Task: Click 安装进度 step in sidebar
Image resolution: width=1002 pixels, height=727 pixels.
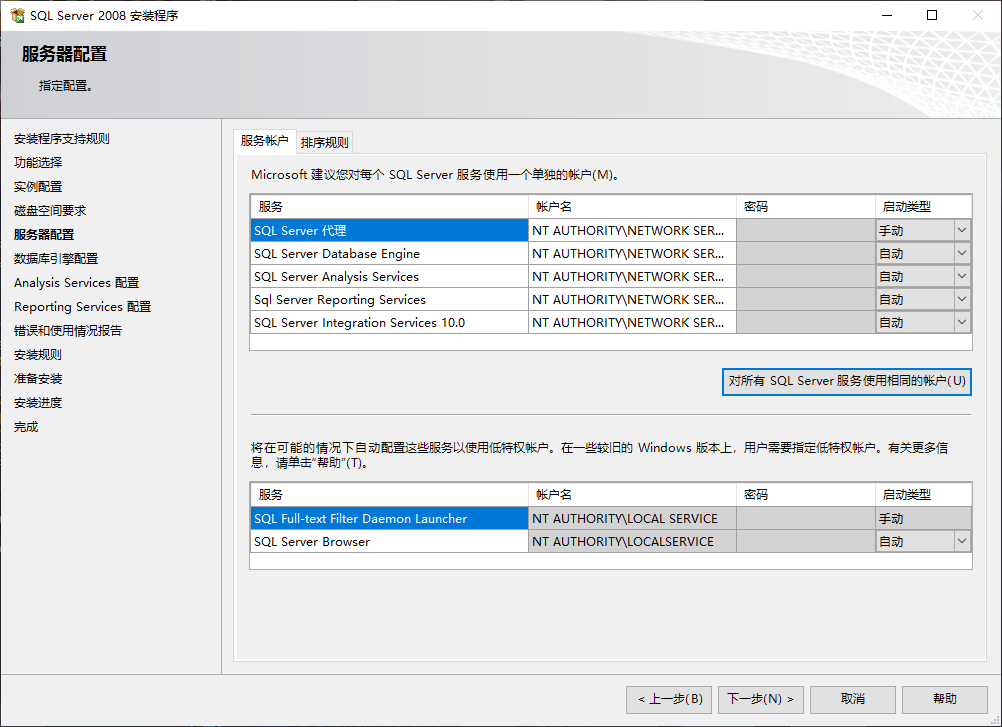Action: click(38, 402)
